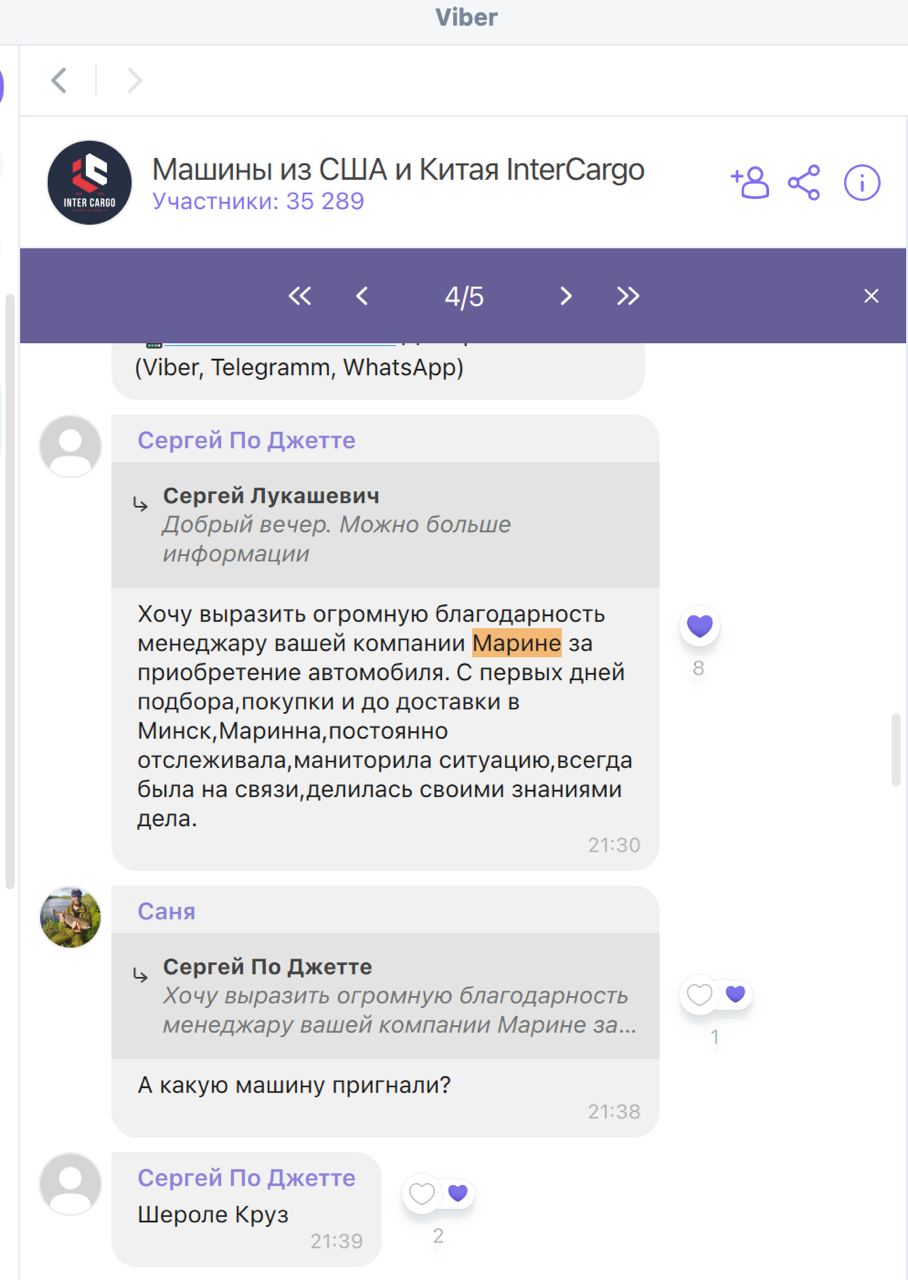This screenshot has width=908, height=1280.
Task: Like Саня's message with outline heart
Action: (700, 995)
